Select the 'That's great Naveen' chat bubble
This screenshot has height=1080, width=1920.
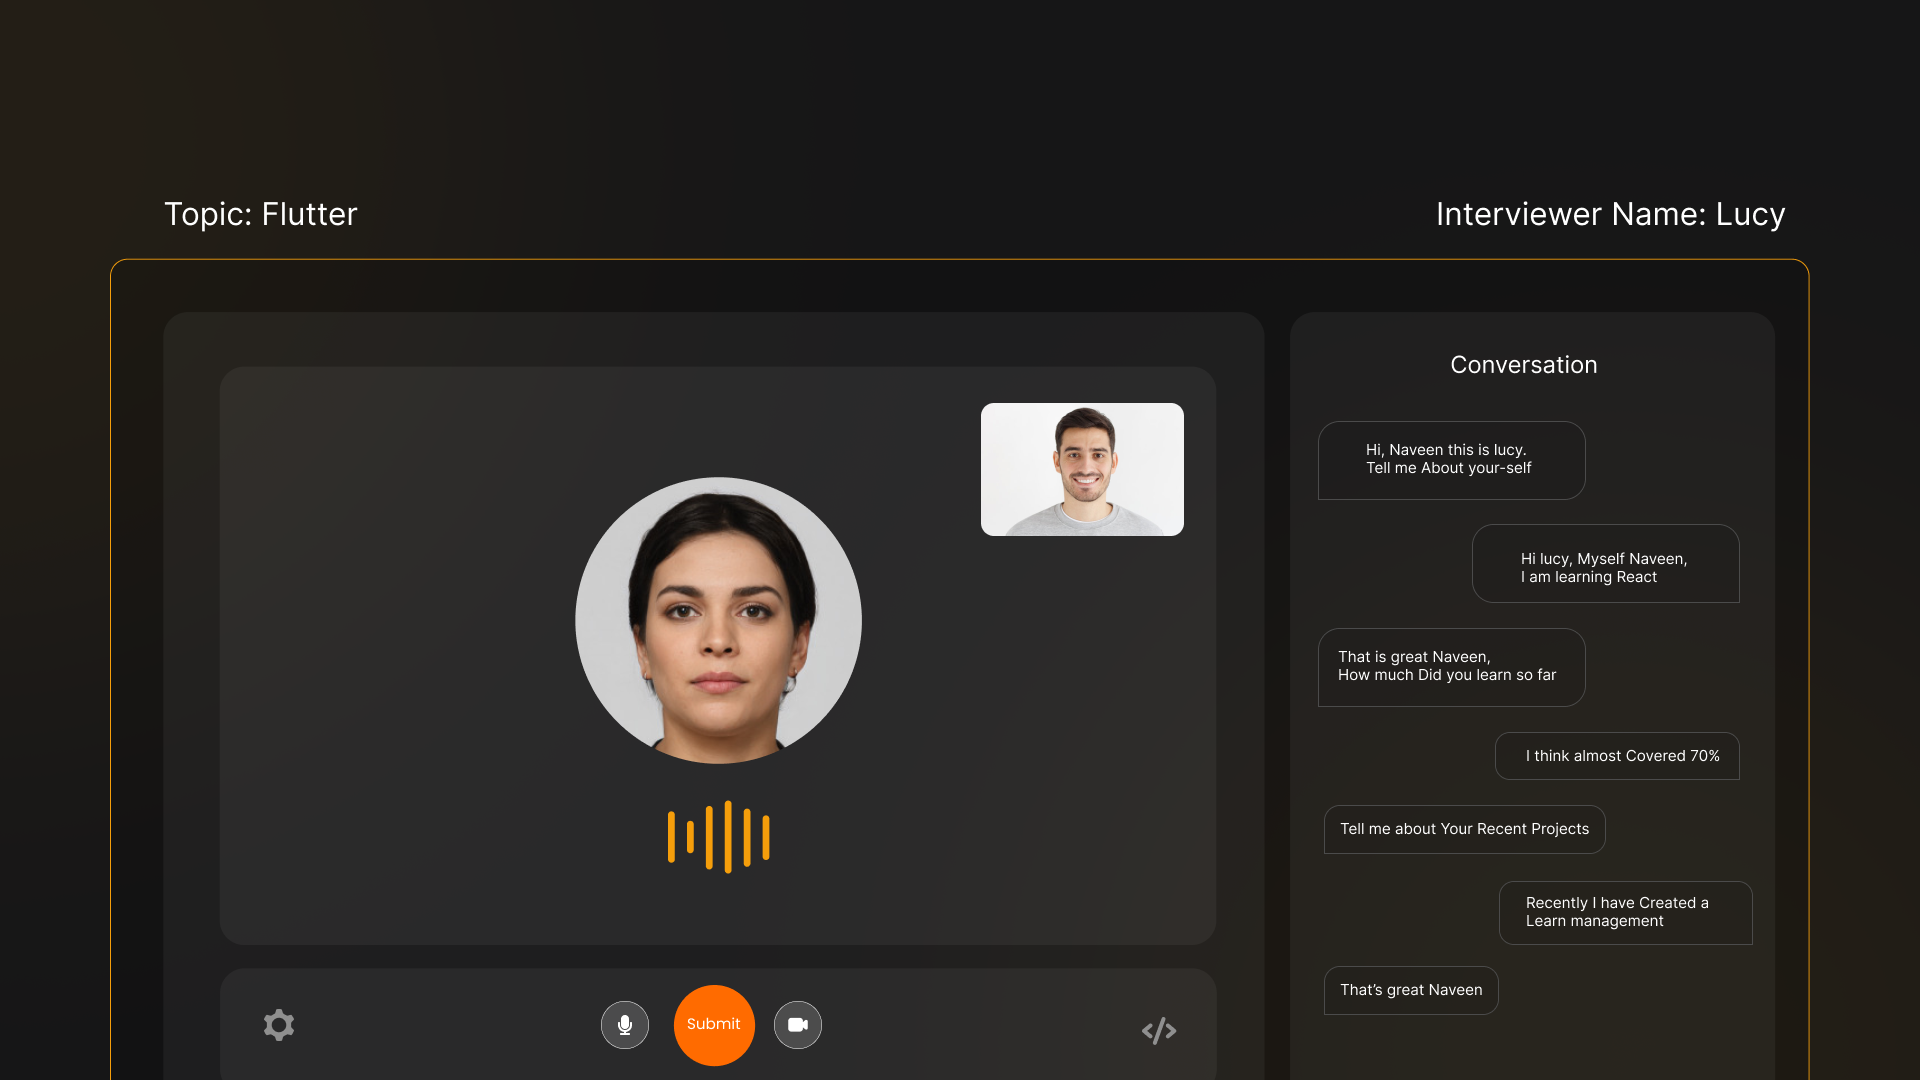click(x=1410, y=990)
